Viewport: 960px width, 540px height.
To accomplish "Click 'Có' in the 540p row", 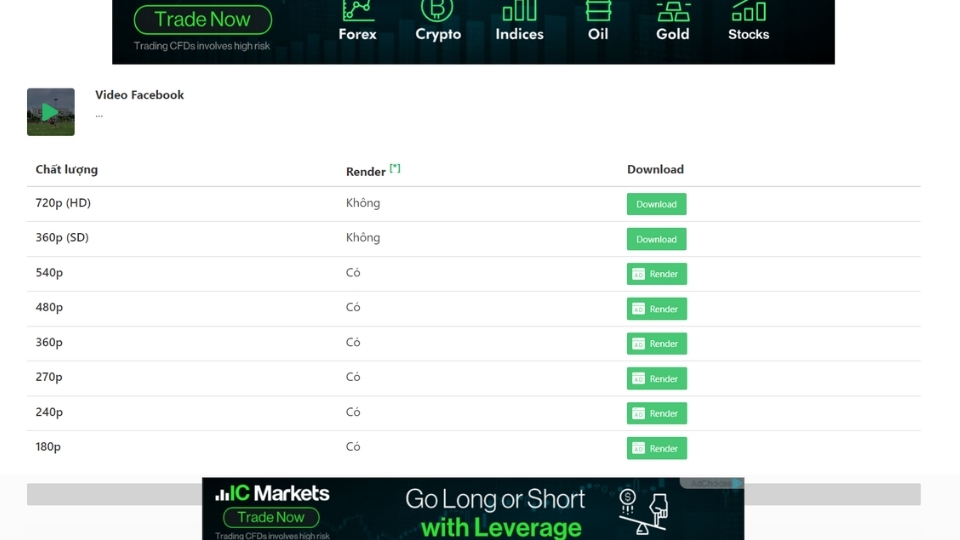I will [353, 272].
